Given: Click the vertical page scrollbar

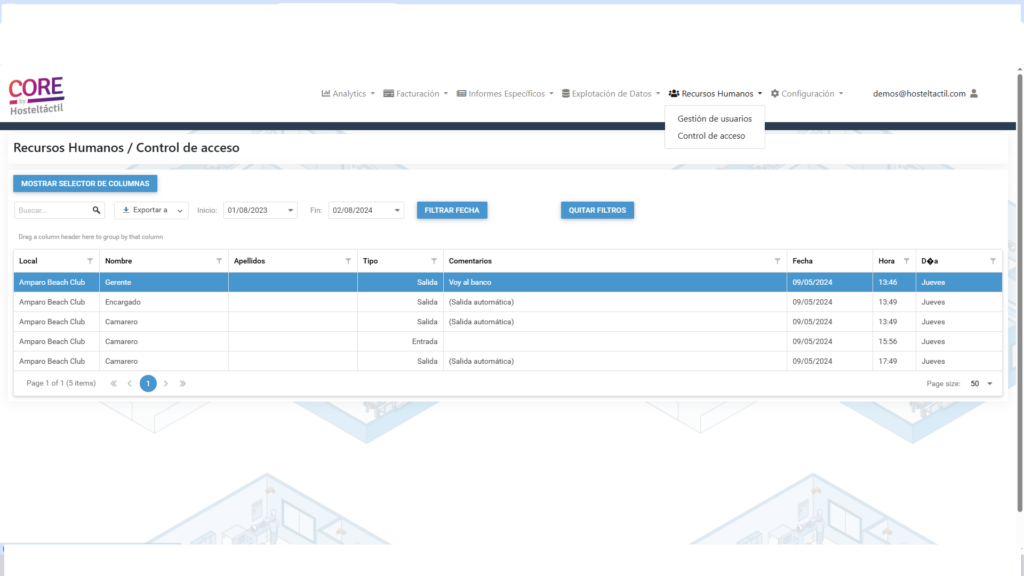Looking at the screenshot, I should [1019, 291].
